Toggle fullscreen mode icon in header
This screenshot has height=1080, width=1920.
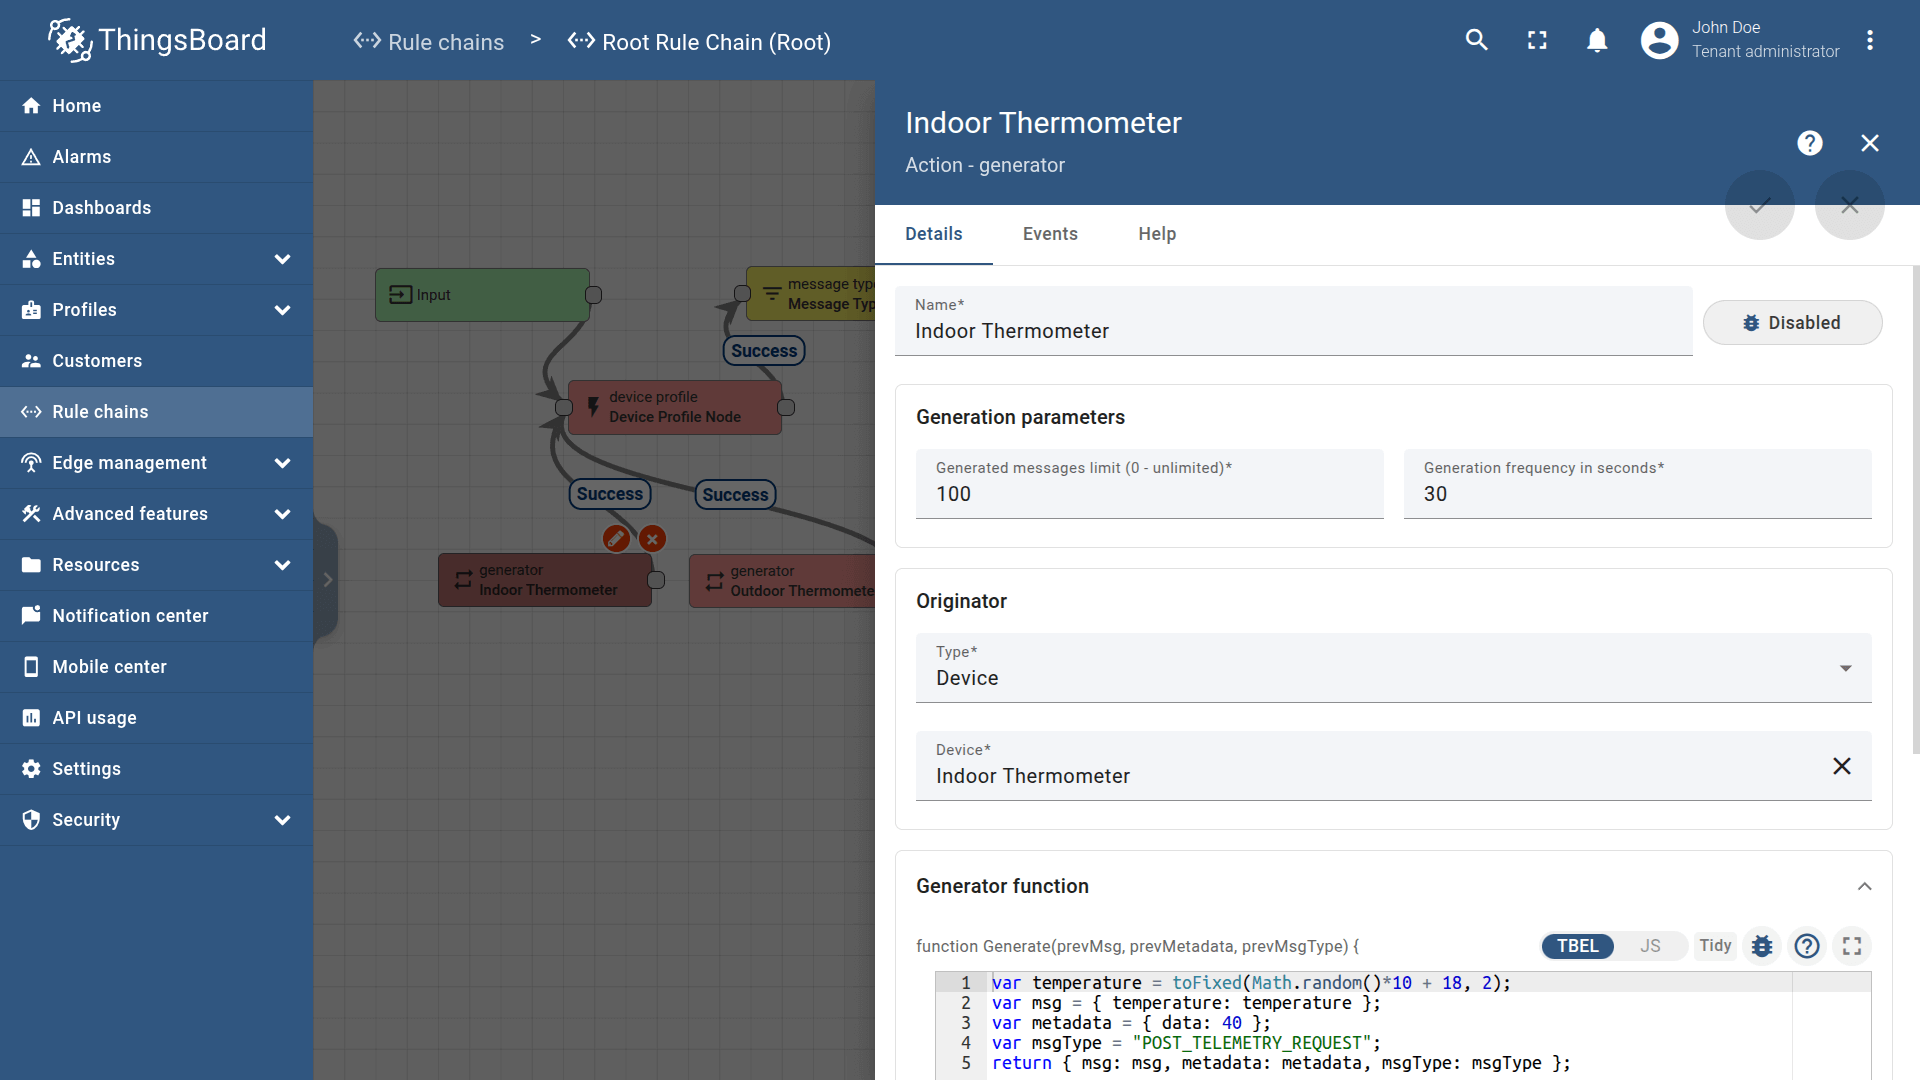1537,40
